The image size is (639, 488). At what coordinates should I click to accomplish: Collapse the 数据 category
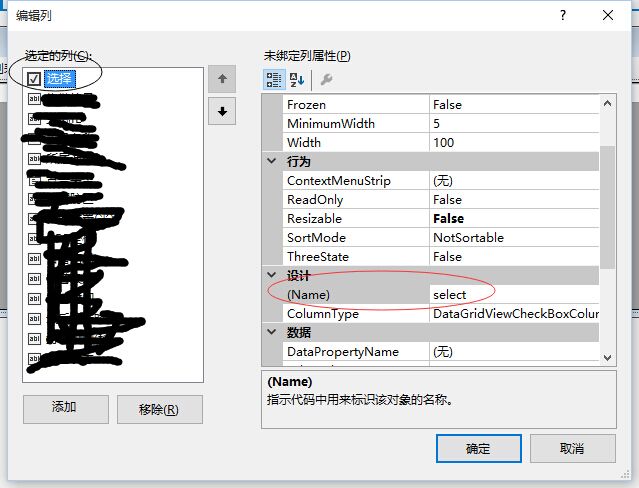tap(271, 332)
